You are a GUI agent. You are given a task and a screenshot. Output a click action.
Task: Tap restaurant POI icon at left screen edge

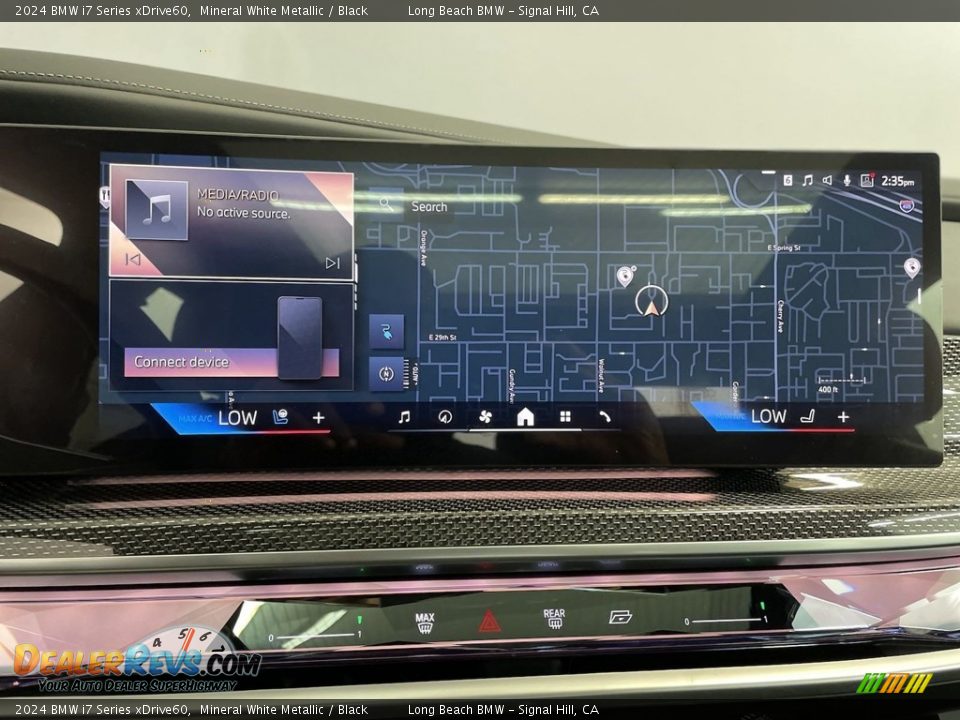104,195
